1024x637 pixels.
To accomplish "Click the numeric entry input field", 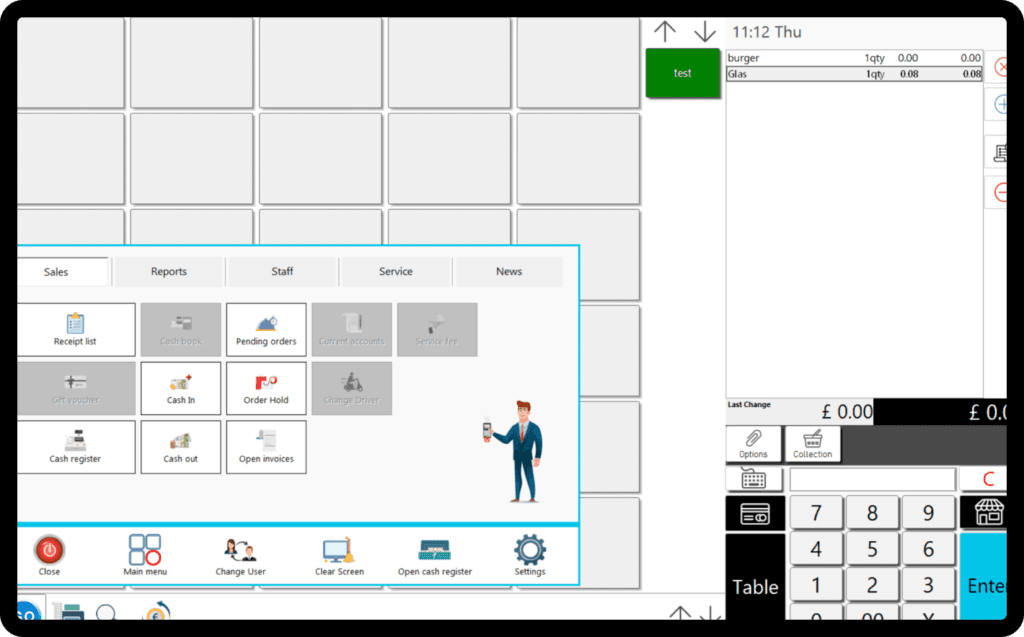I will (x=872, y=480).
